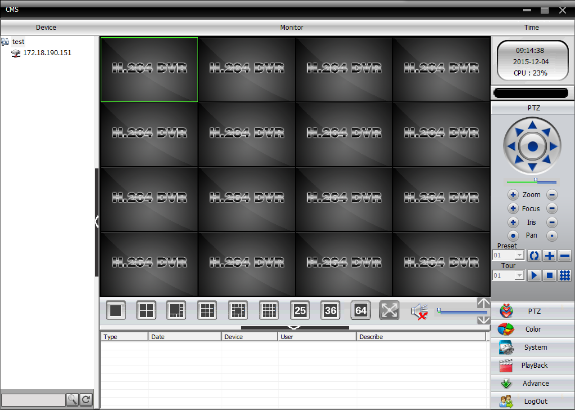Screen dimensions: 576x410
Task: Choose the 64-channel view layout
Action: 360,310
